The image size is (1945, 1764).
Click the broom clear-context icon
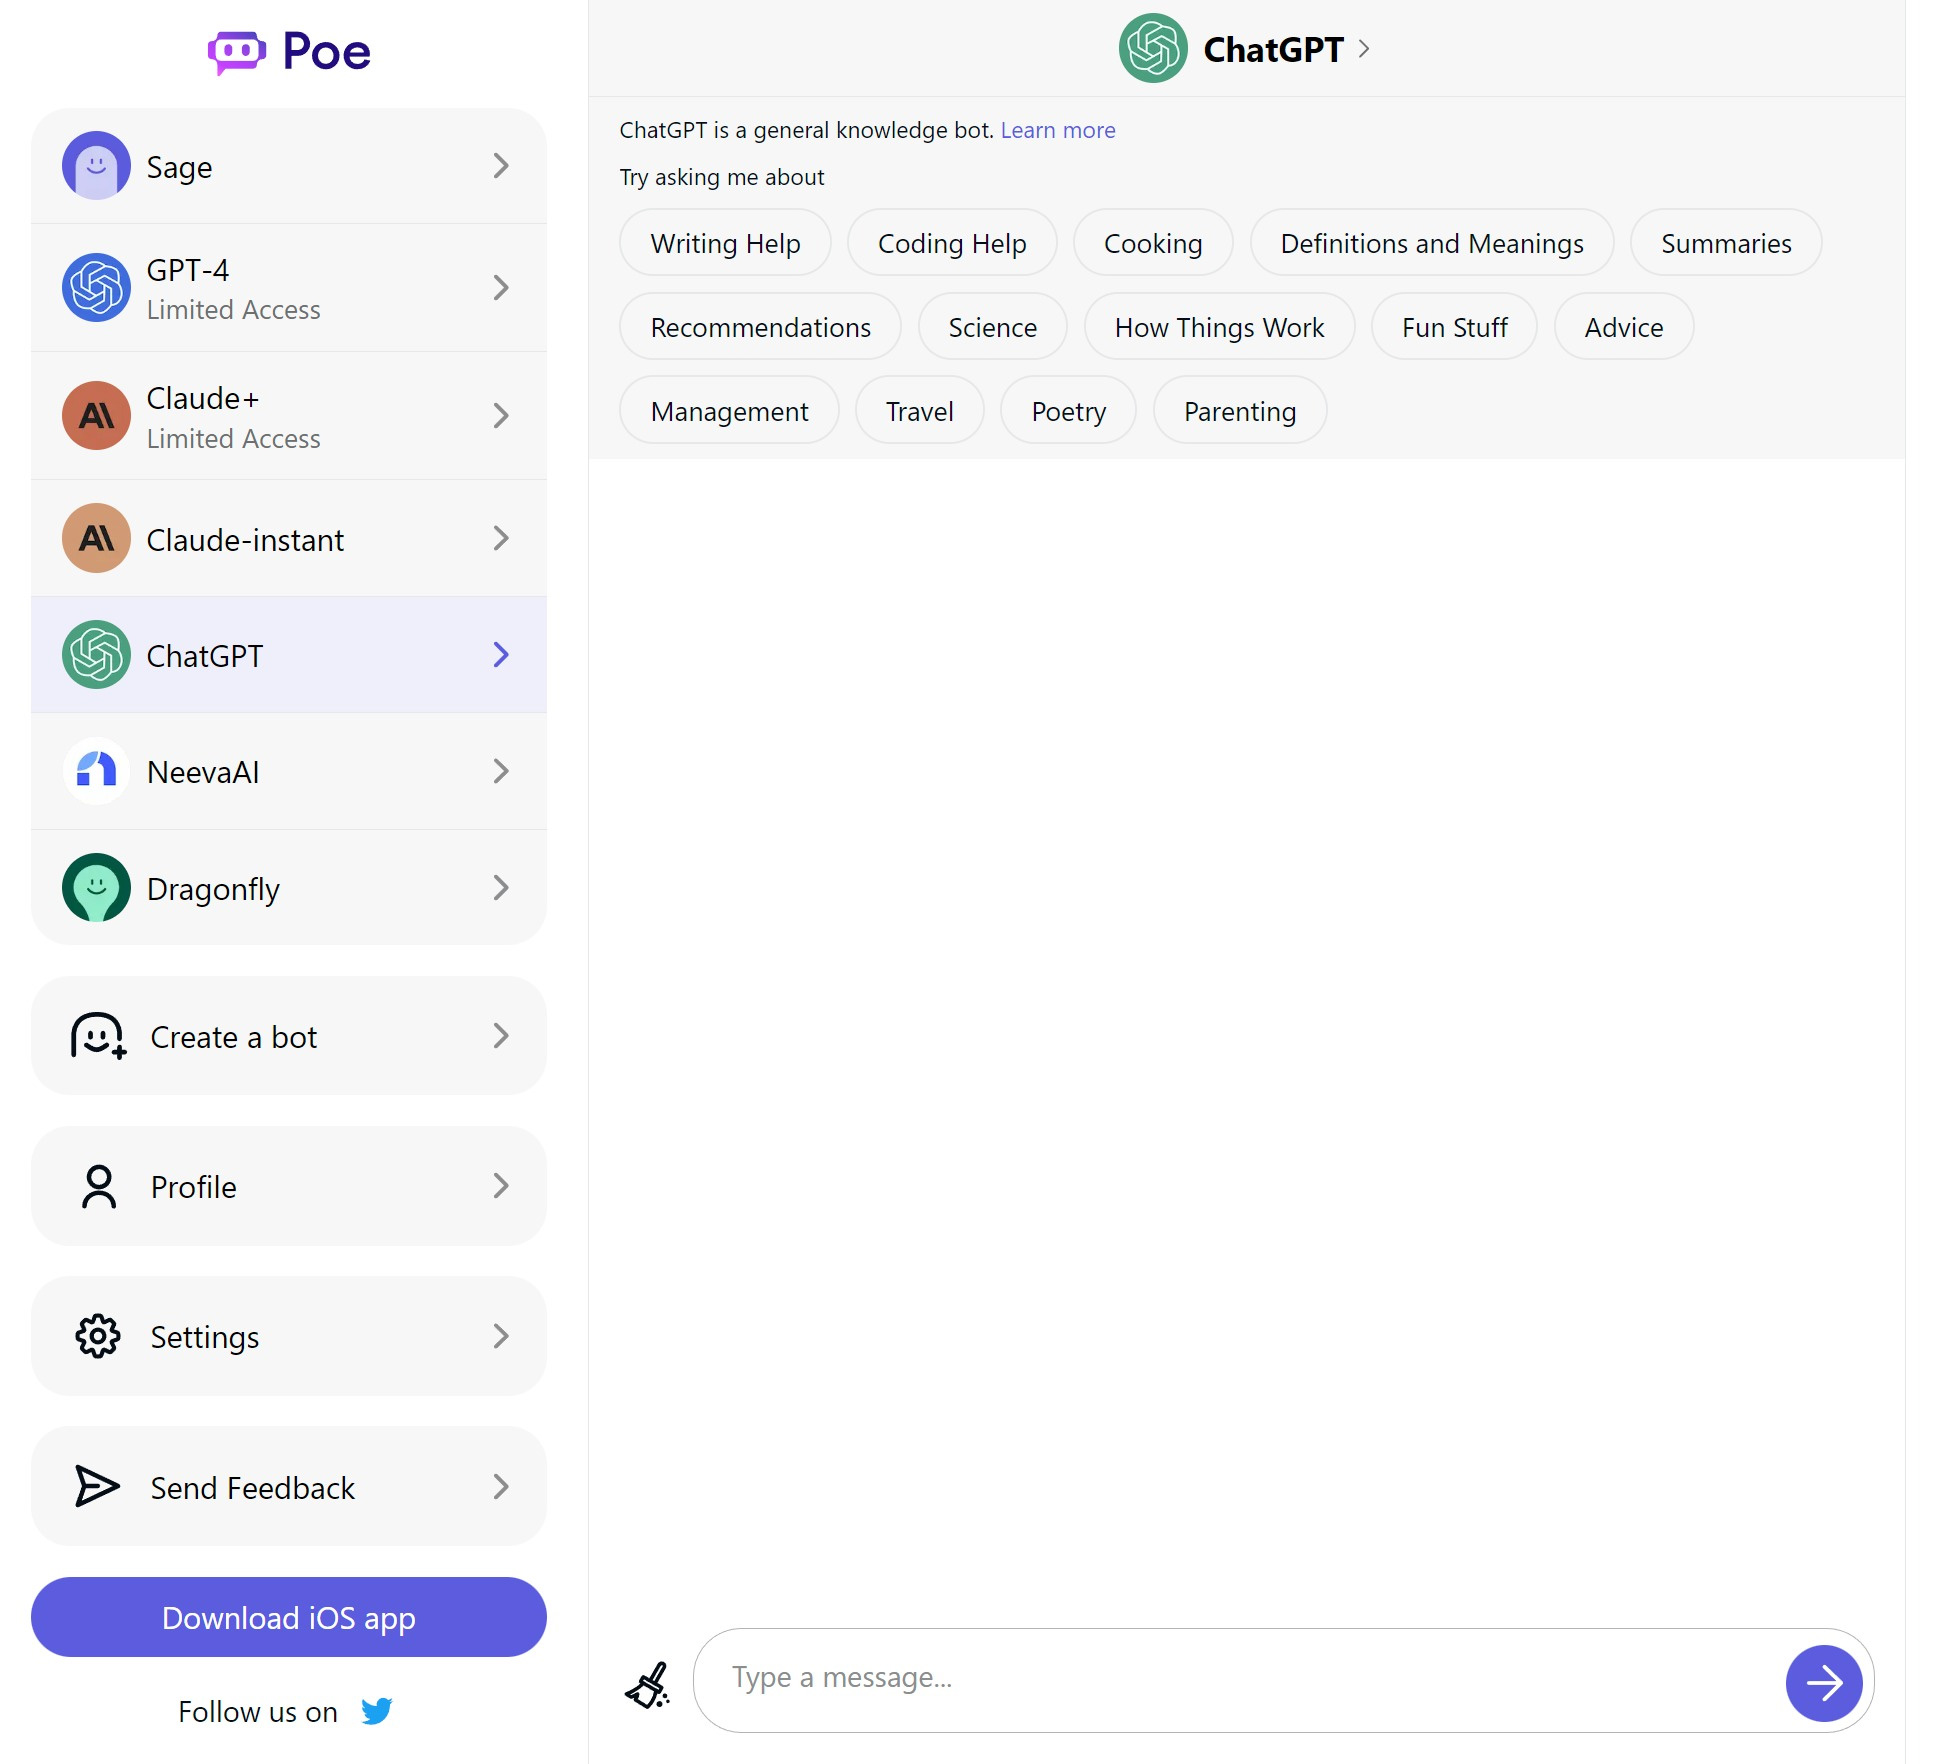coord(648,1685)
